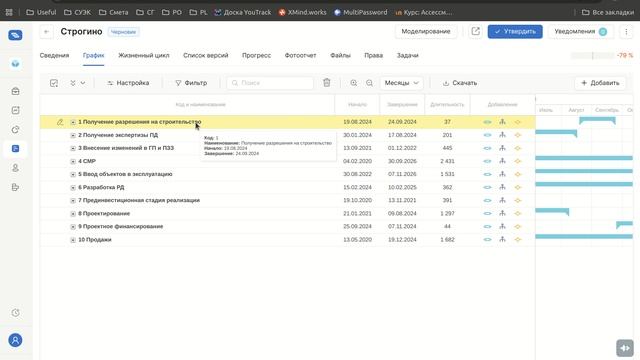Click the teal link icon on row 5
The width and height of the screenshot is (640, 360).
487,174
